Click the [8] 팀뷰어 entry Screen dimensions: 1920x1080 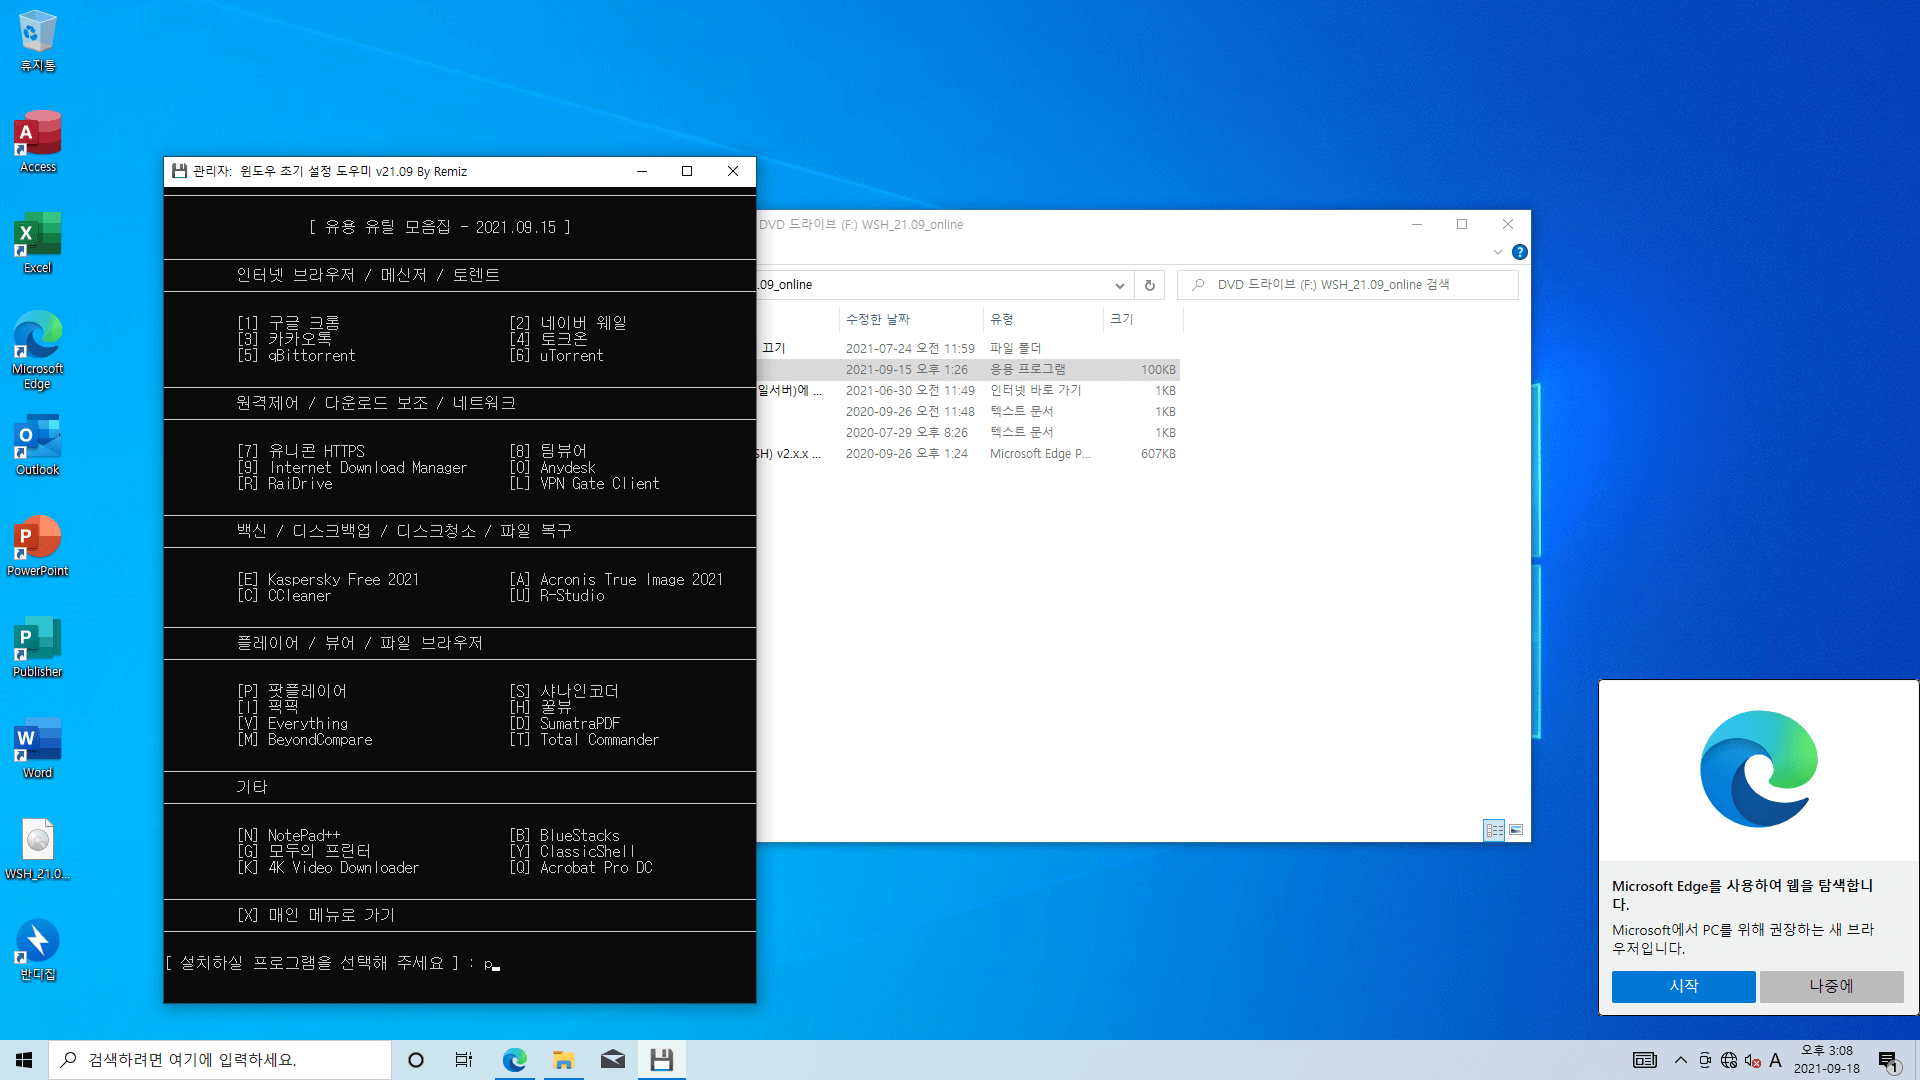[x=548, y=451]
